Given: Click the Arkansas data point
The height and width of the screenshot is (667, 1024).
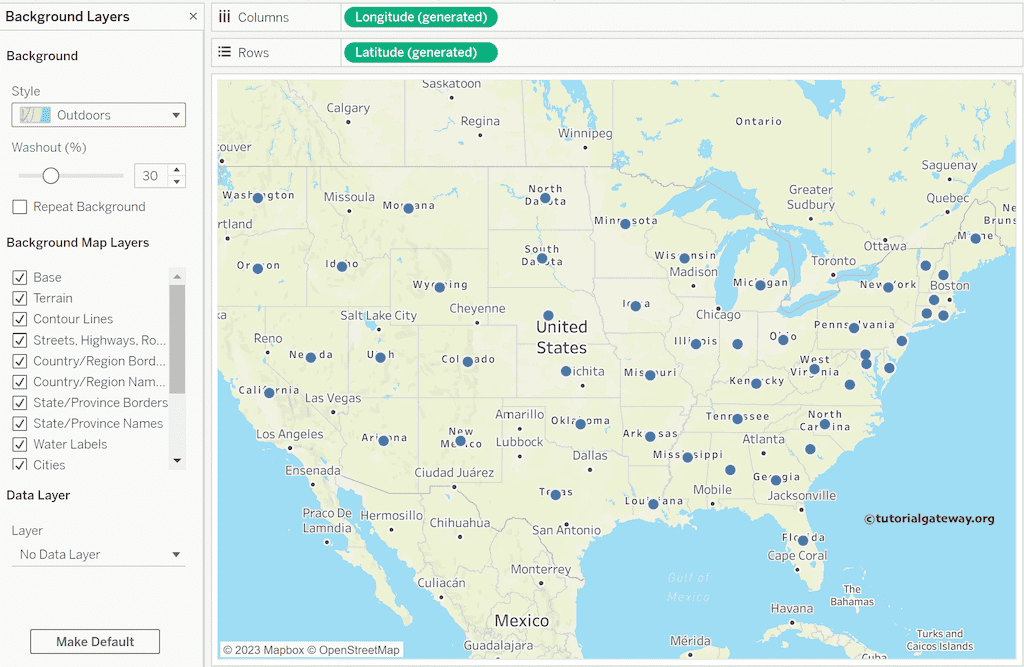Looking at the screenshot, I should pos(650,436).
